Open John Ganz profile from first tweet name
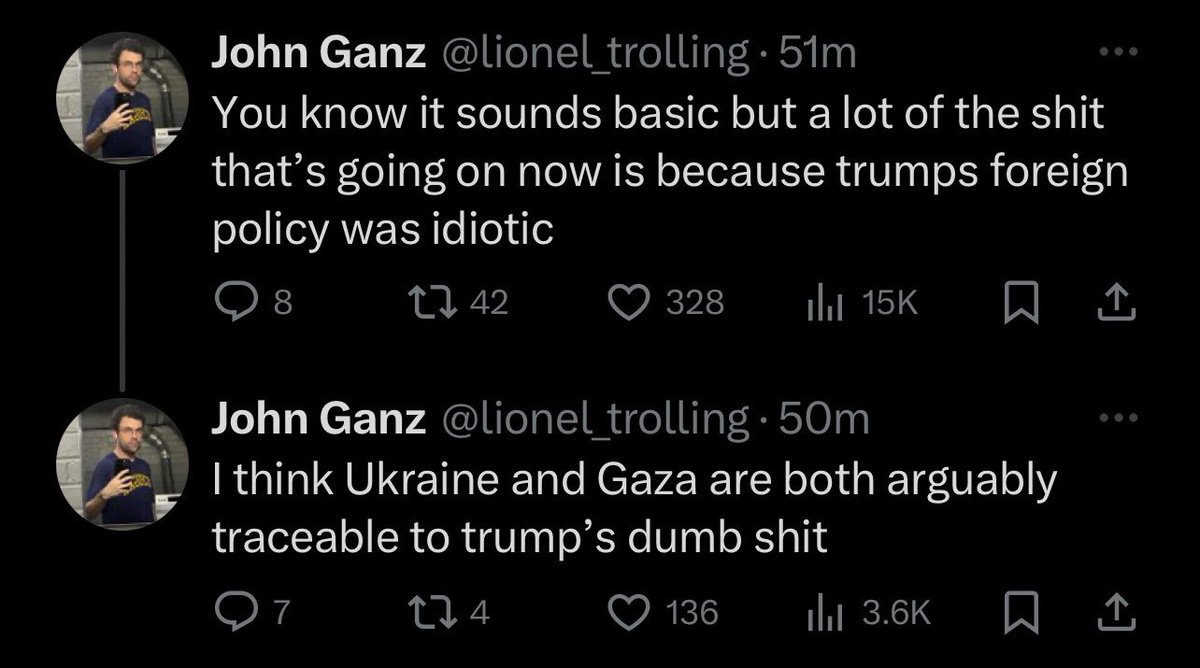The width and height of the screenshot is (1200, 668). click(x=316, y=55)
